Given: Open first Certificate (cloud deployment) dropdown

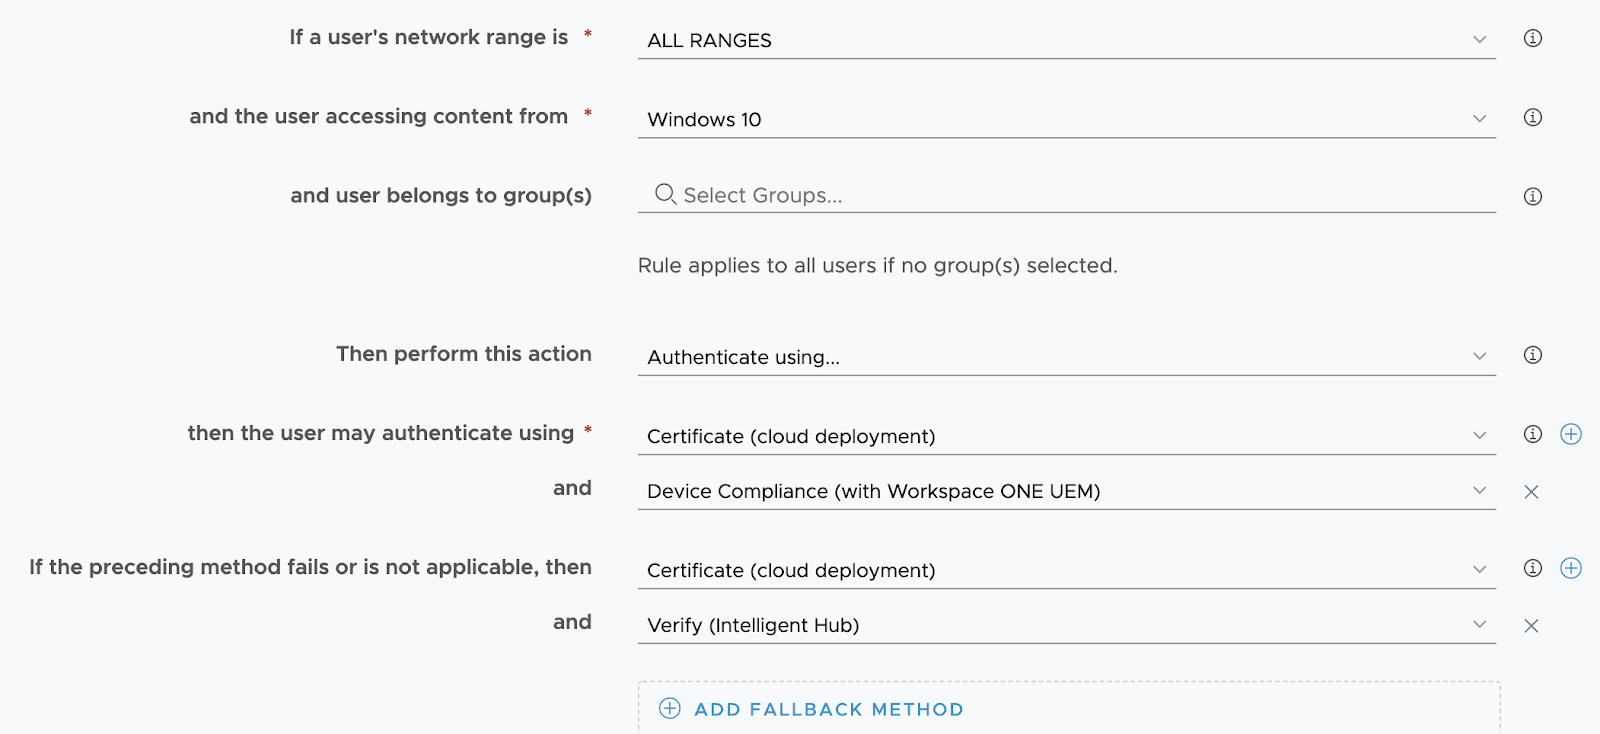Looking at the screenshot, I should pyautogui.click(x=1067, y=436).
